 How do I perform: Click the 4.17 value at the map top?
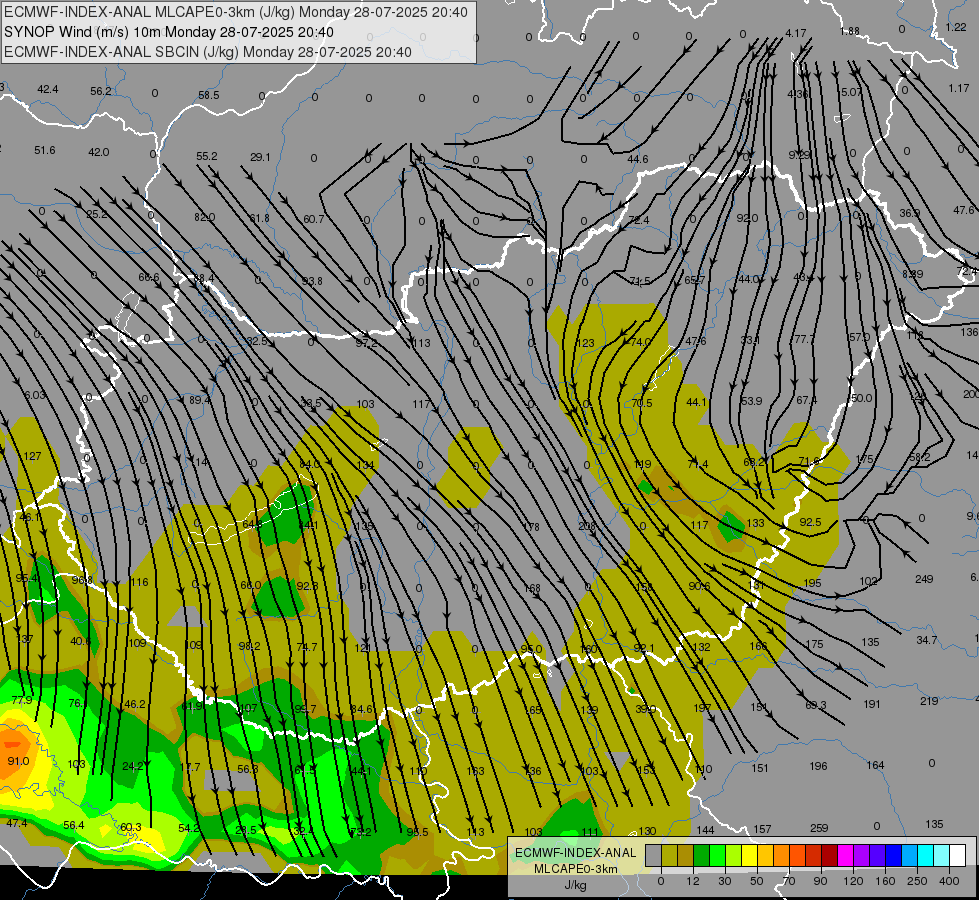pos(795,33)
